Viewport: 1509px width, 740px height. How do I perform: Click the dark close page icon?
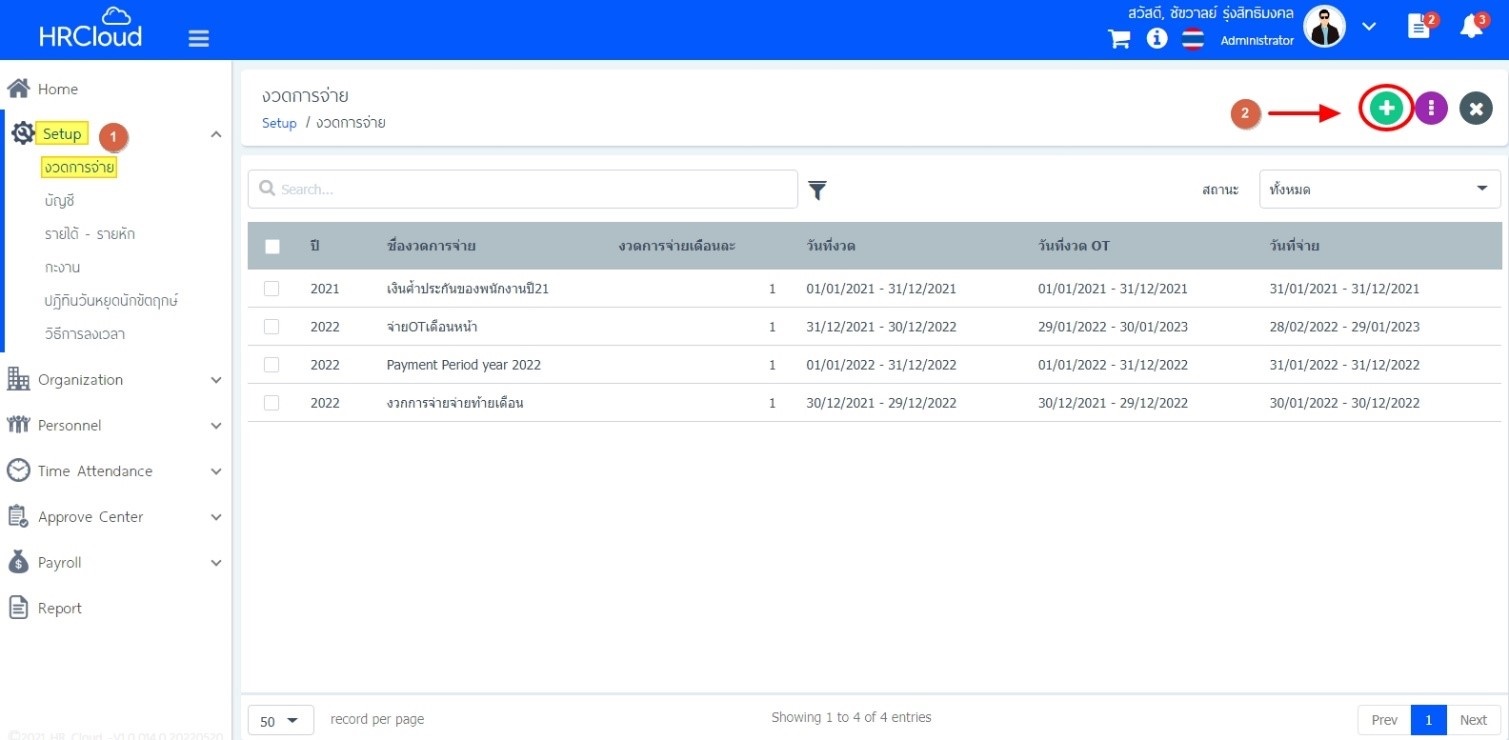(1476, 108)
